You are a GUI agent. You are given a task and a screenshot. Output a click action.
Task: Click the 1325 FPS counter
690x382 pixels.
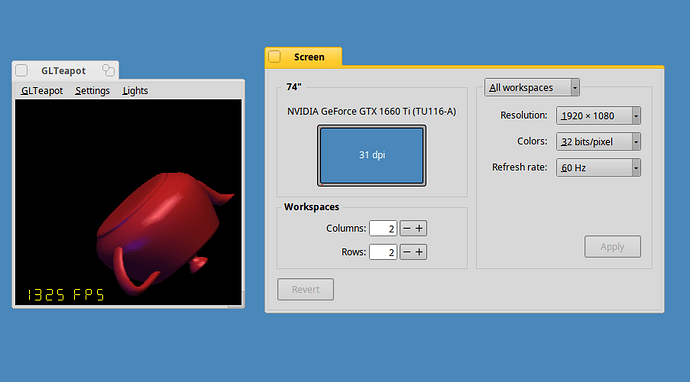click(x=66, y=295)
